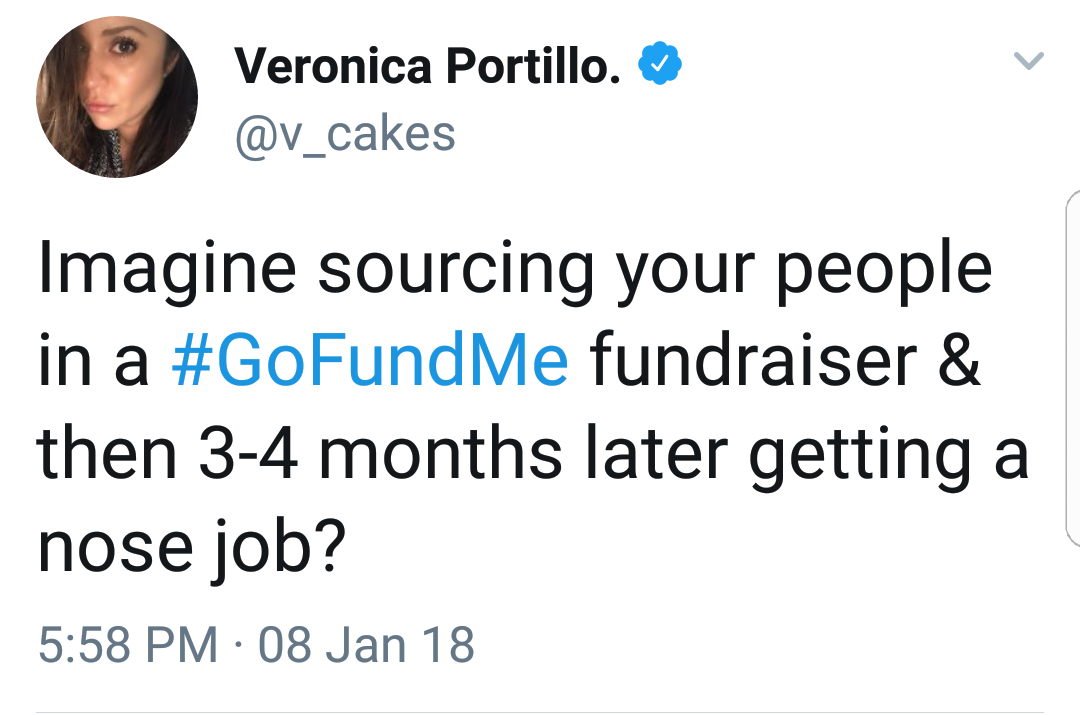Click the ampersand after fundraiser

coord(959,361)
